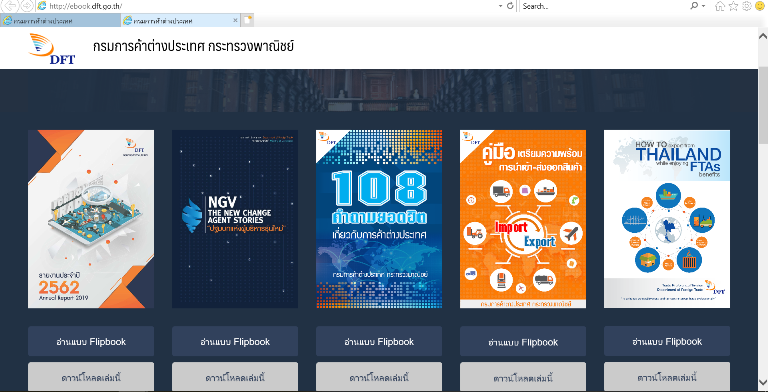Click the DFT logo in header

tap(52, 49)
